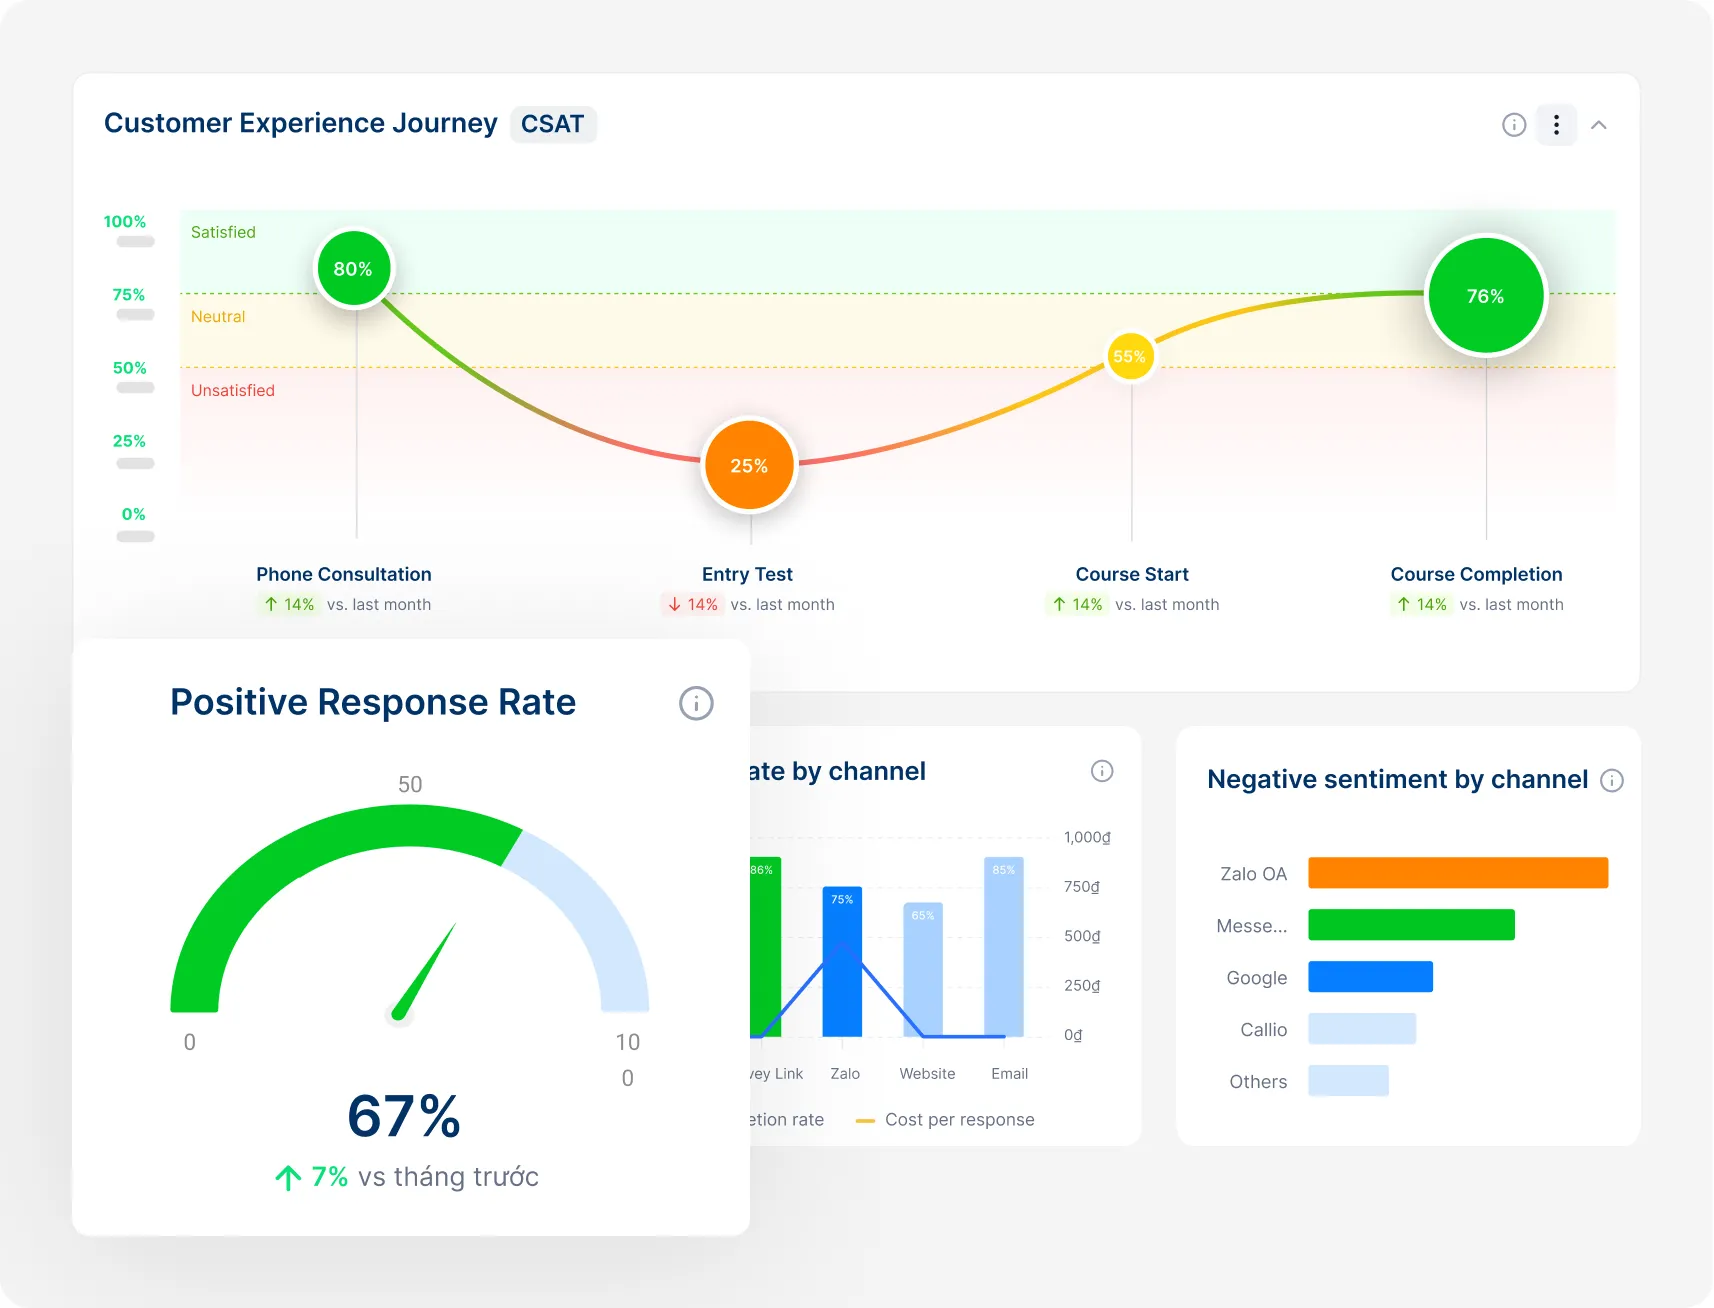Click the 80% Phone Consultation node
Viewport: 1714px width, 1308px height.
tap(353, 269)
